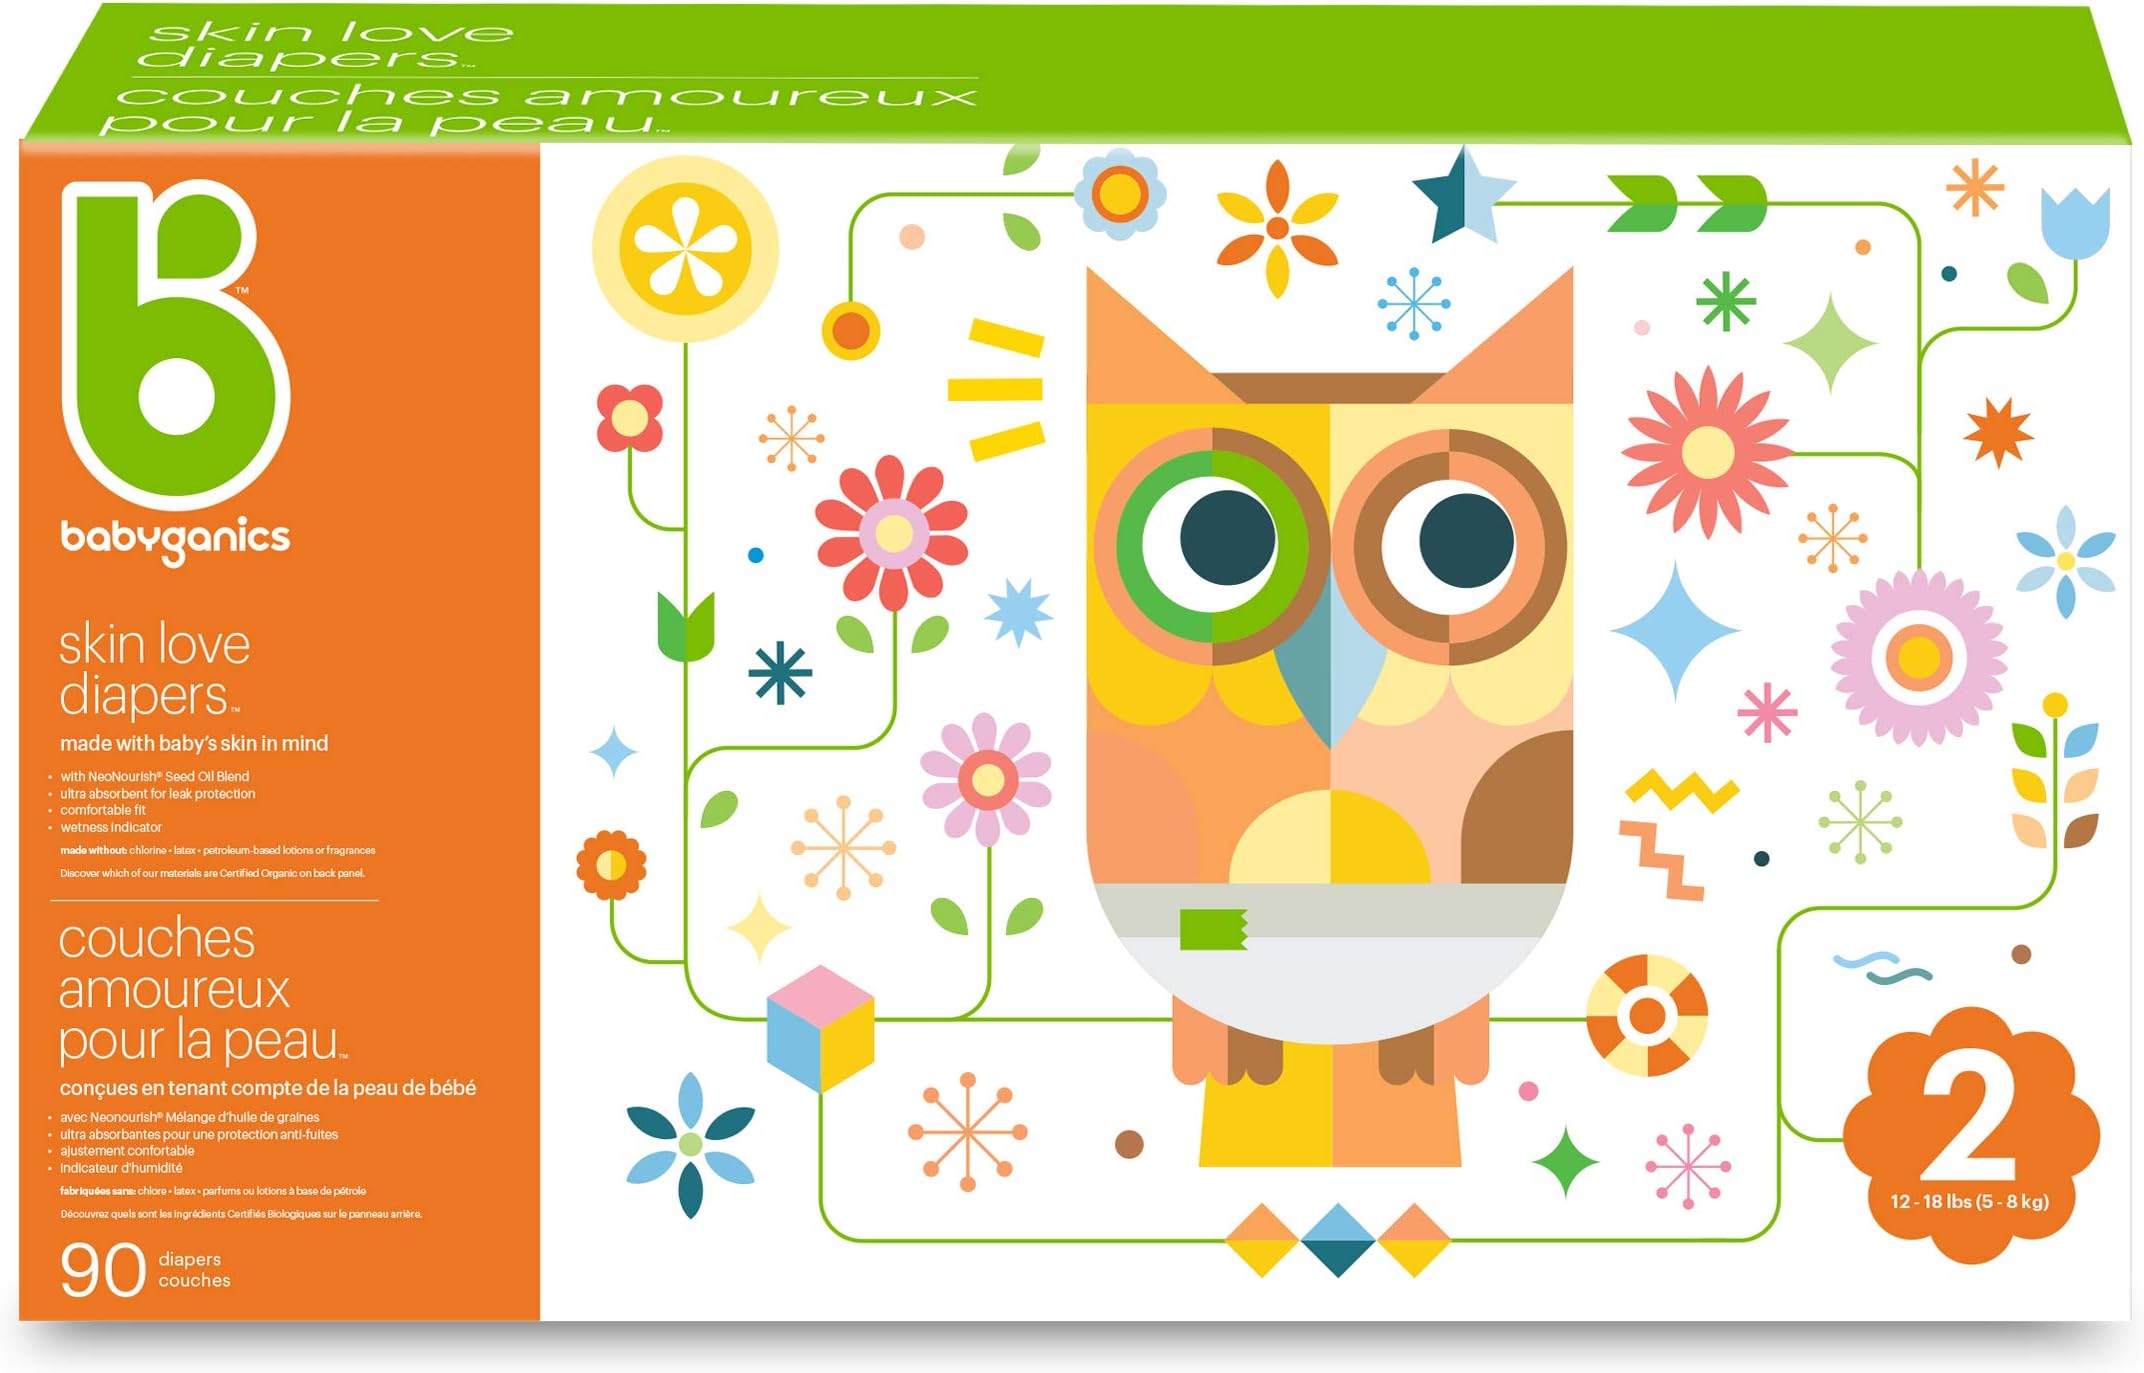Click the 'couches amoureux pour la peau' heading
2144x1373 pixels.
click(x=203, y=988)
